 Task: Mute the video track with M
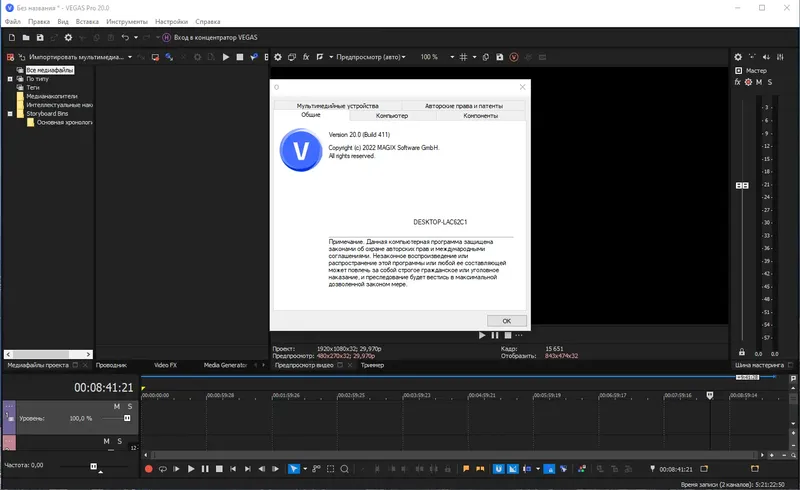coord(117,406)
